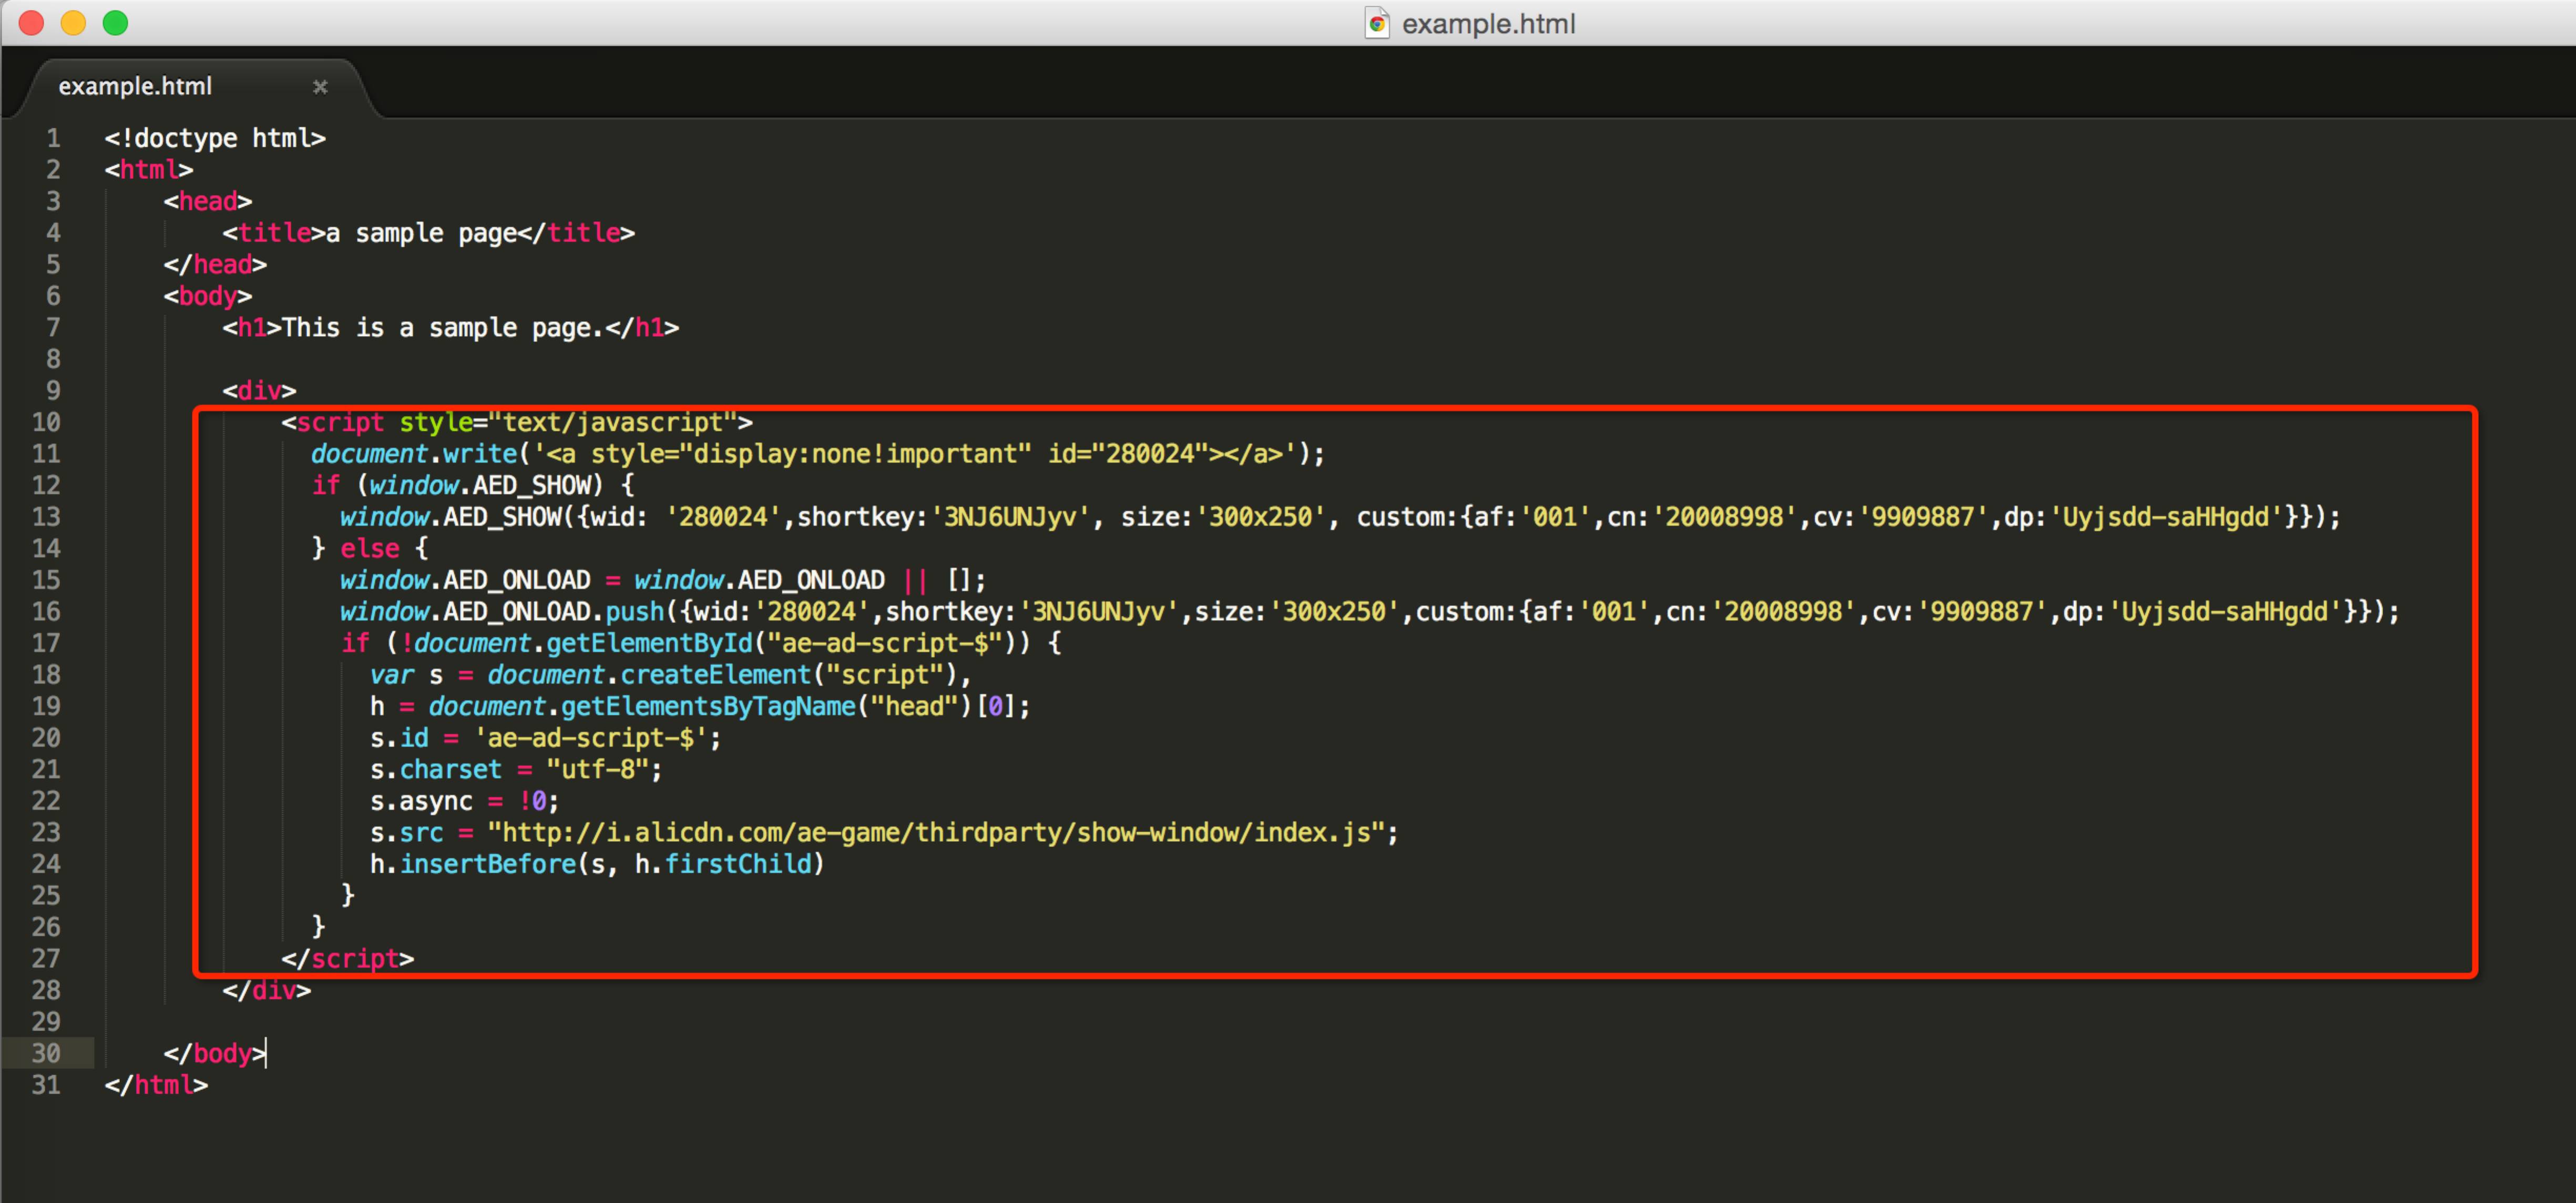Click the 'a sample page' title text
The image size is (2576, 1203).
tap(421, 233)
